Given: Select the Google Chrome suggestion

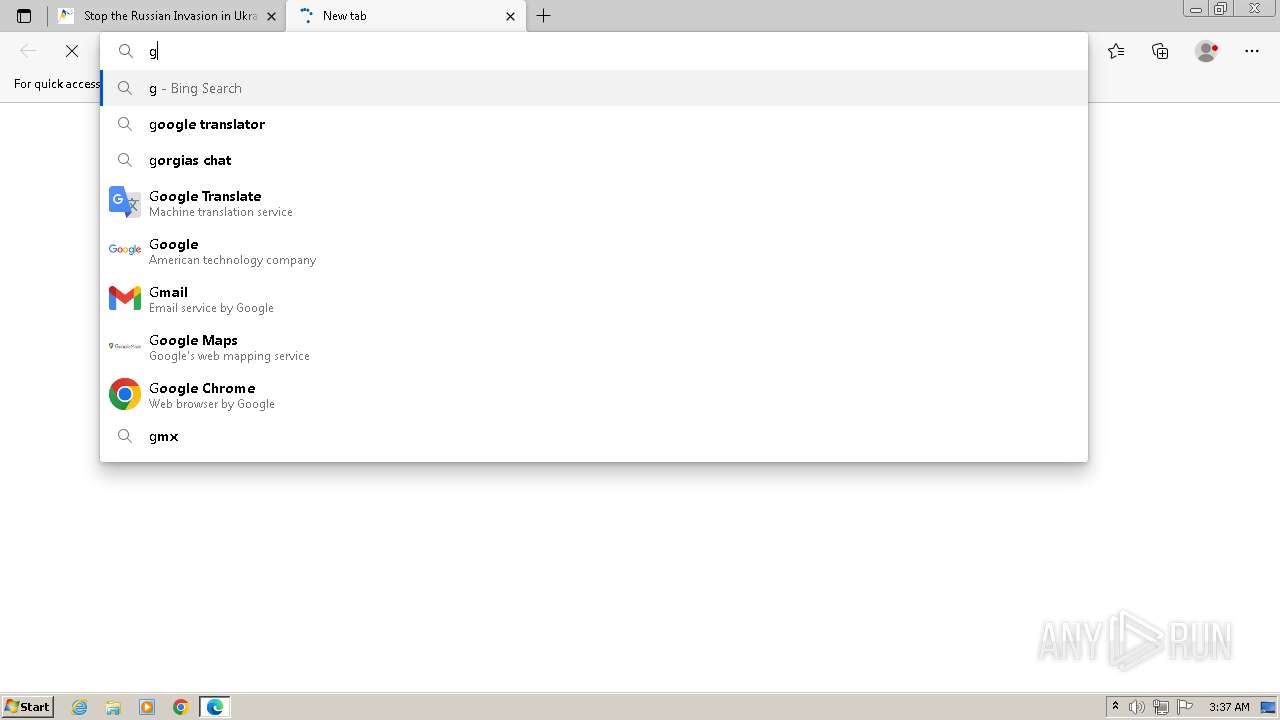Looking at the screenshot, I should (x=594, y=395).
